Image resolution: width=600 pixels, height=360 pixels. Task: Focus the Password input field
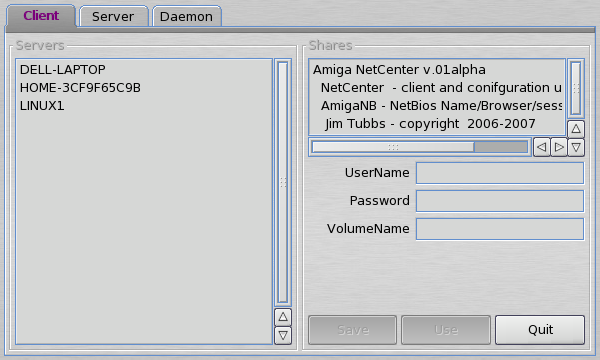pos(500,201)
